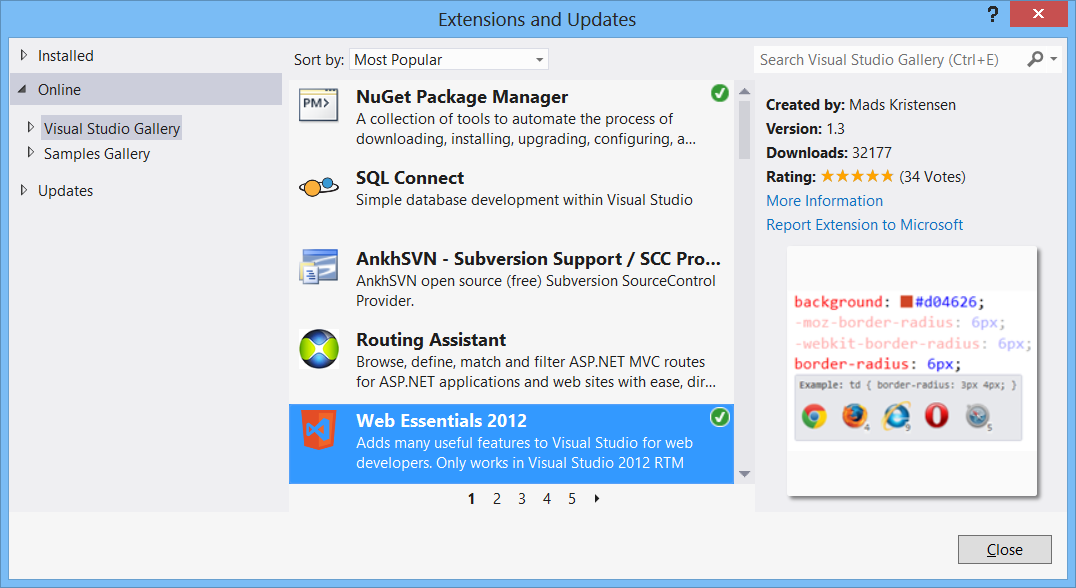The image size is (1076, 588).
Task: Select the Installed tree item
Action: tap(66, 56)
